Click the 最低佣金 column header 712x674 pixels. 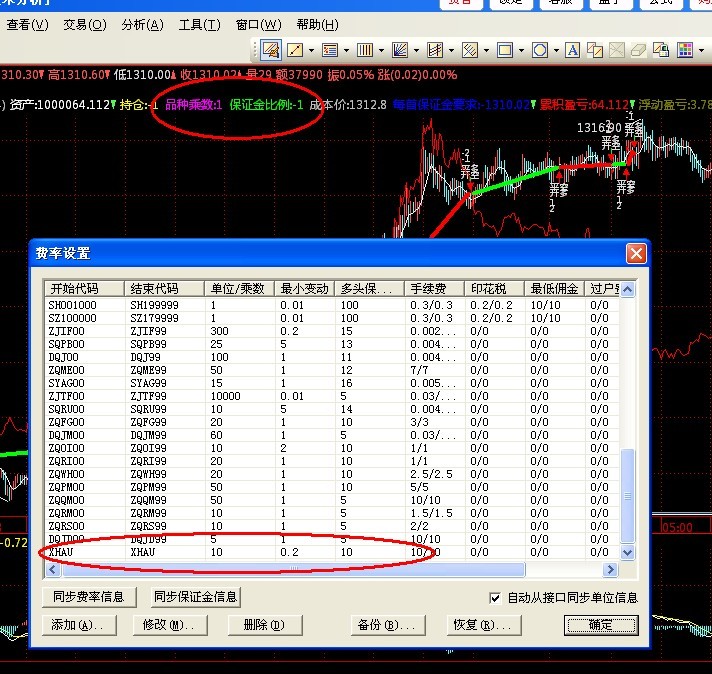[554, 289]
